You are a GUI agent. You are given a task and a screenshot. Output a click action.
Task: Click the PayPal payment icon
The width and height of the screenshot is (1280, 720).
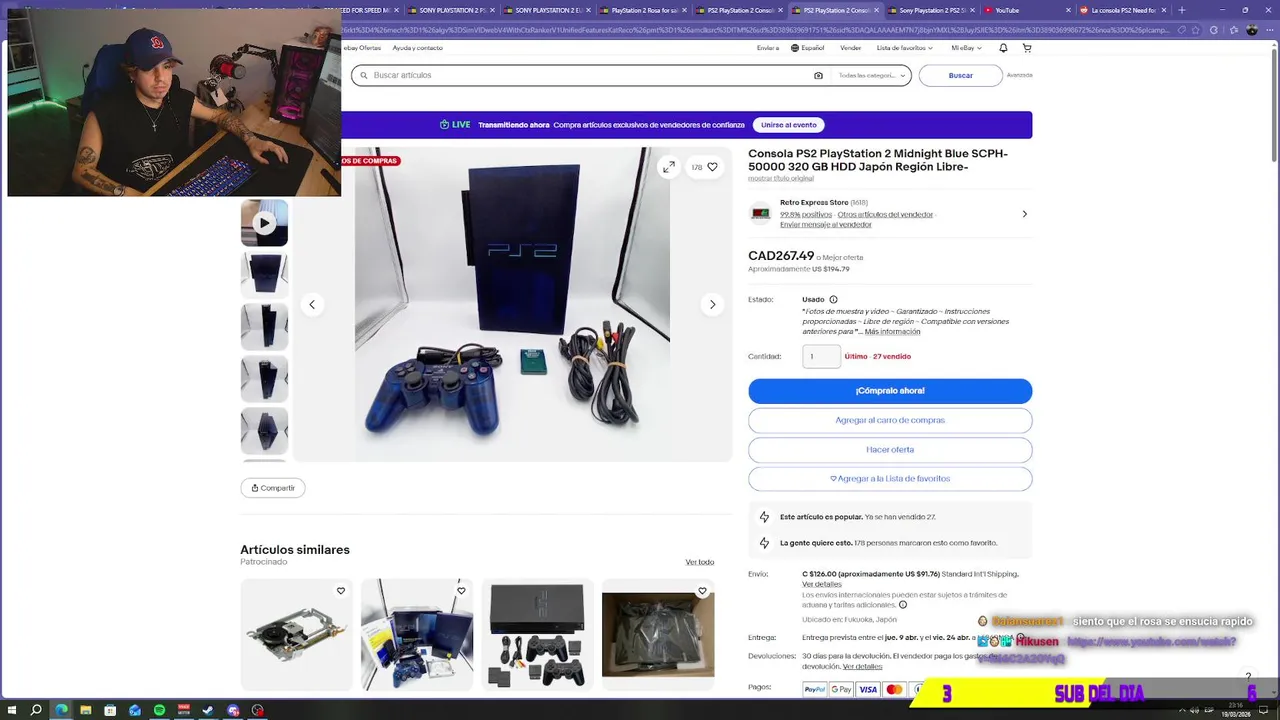click(815, 689)
